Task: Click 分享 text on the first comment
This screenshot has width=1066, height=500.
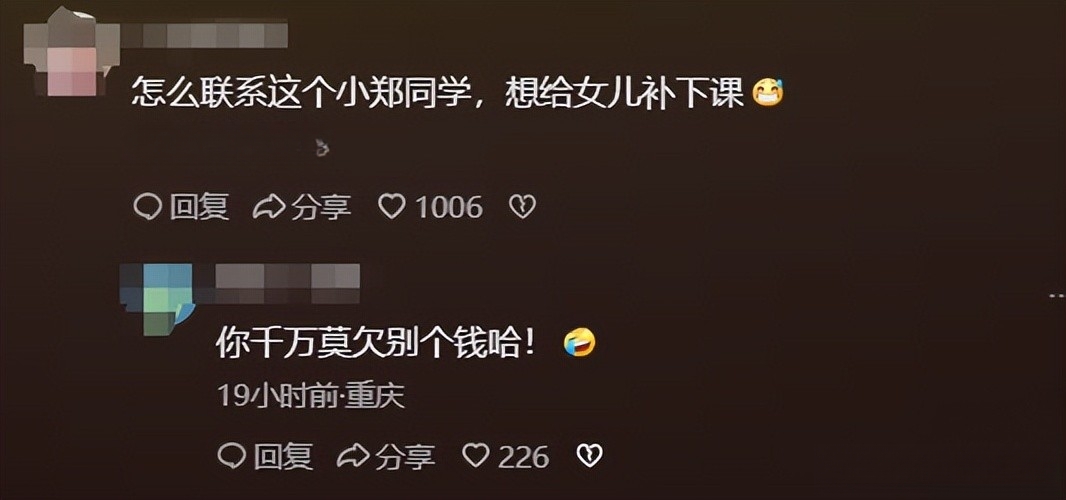Action: pyautogui.click(x=321, y=207)
